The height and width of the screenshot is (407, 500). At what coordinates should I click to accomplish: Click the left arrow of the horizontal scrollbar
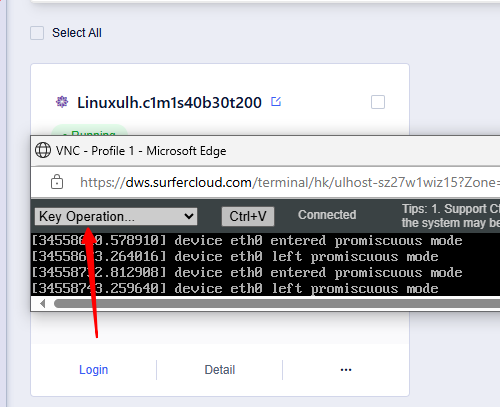click(x=43, y=304)
